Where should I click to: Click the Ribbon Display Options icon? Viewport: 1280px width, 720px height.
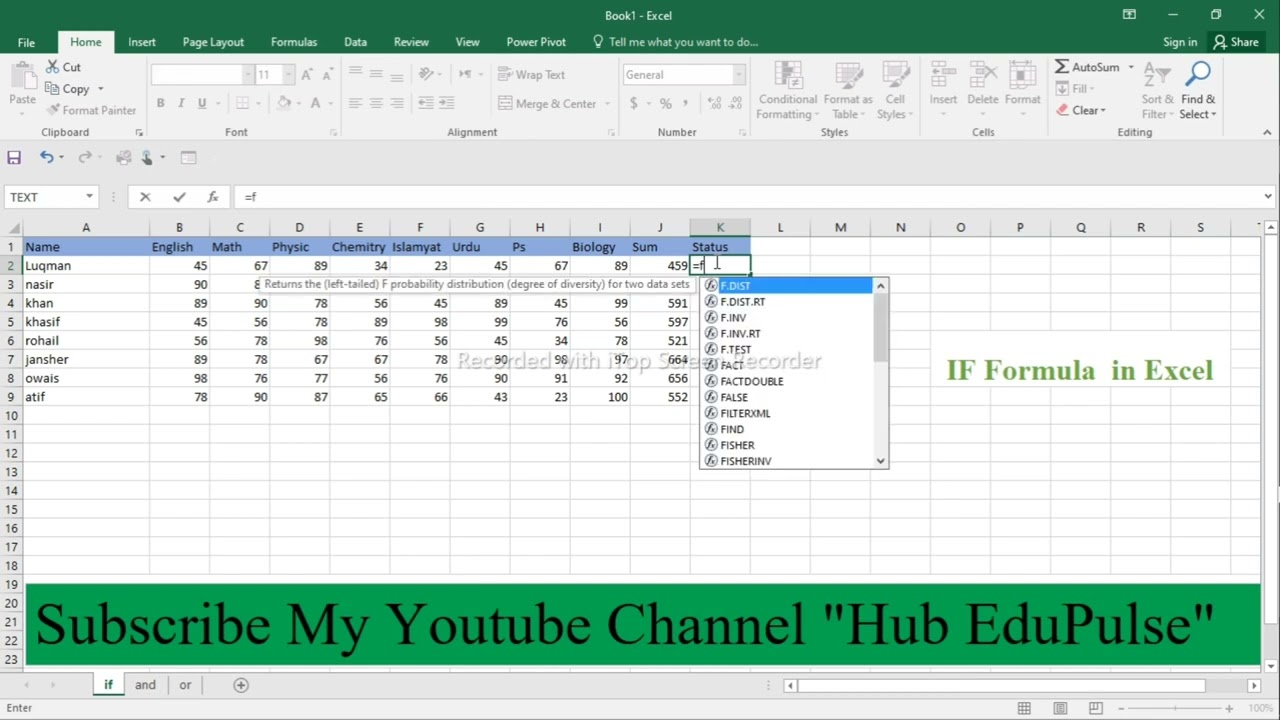[x=1129, y=15]
